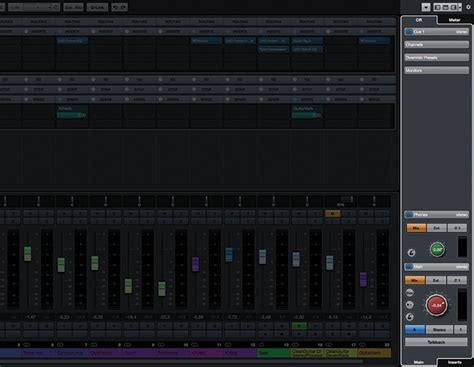Toggle the blue A monitor button
Image resolution: width=474 pixels, height=367 pixels.
coord(415,330)
